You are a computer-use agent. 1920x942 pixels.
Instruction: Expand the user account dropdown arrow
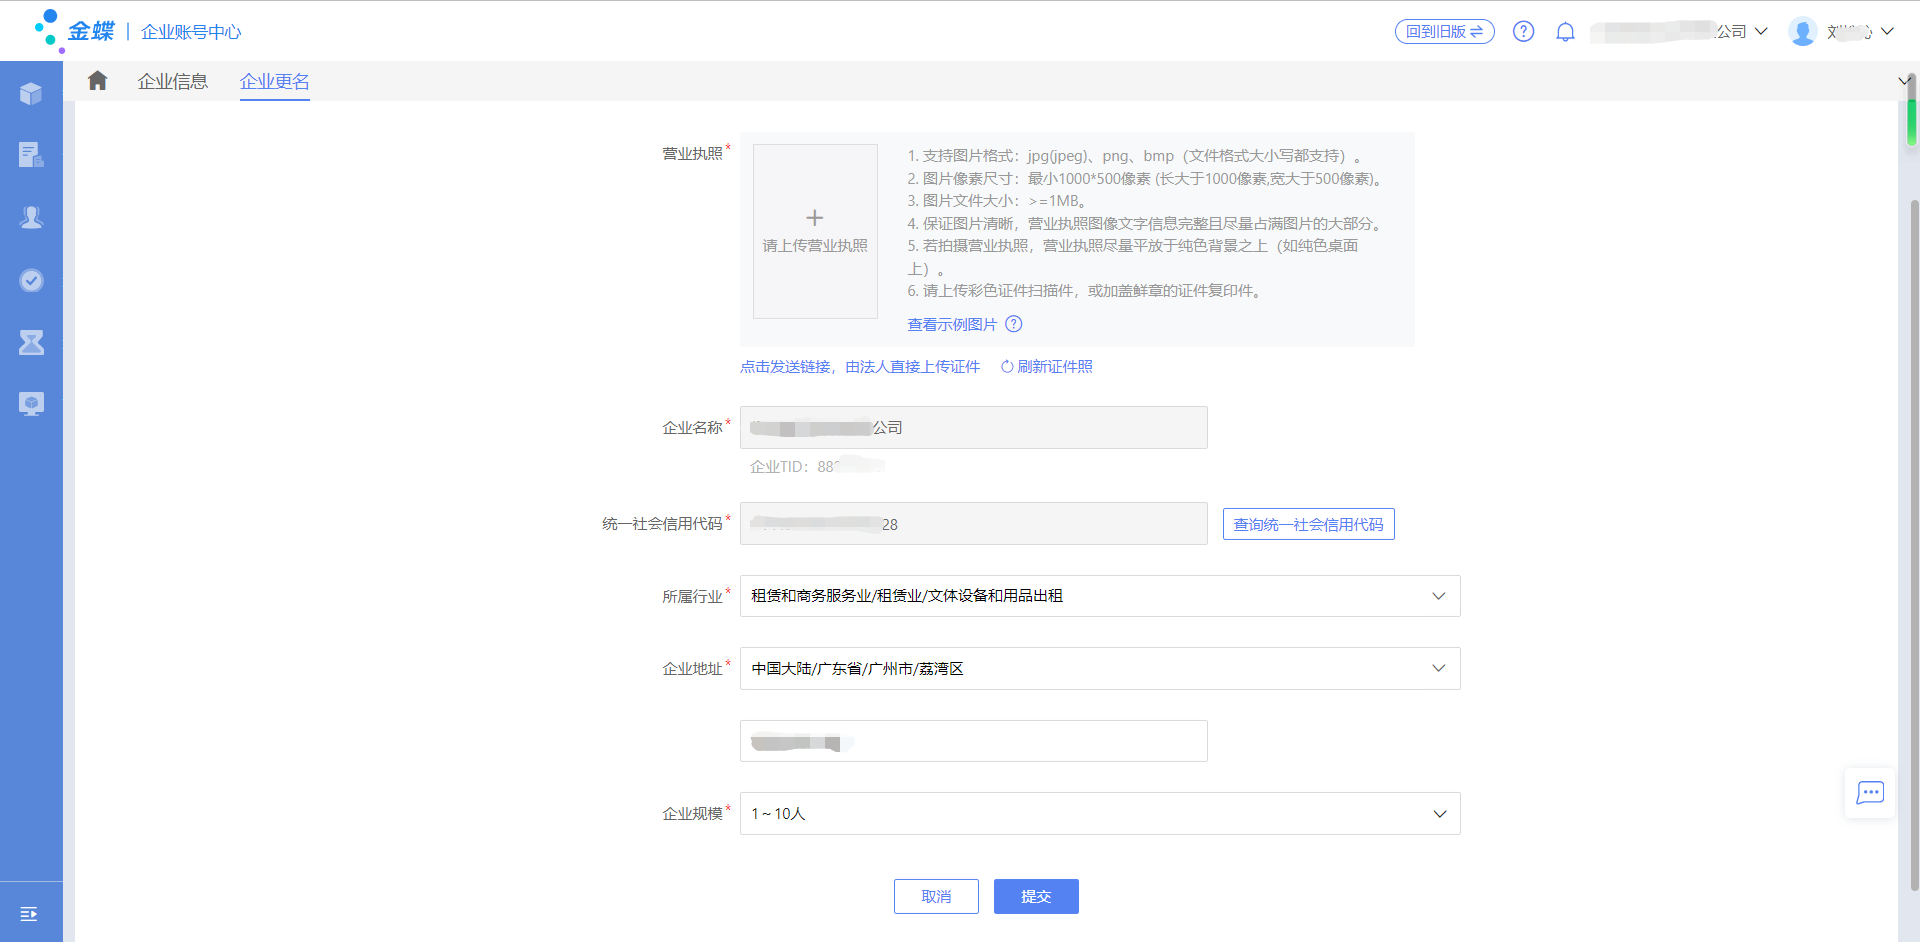1887,32
